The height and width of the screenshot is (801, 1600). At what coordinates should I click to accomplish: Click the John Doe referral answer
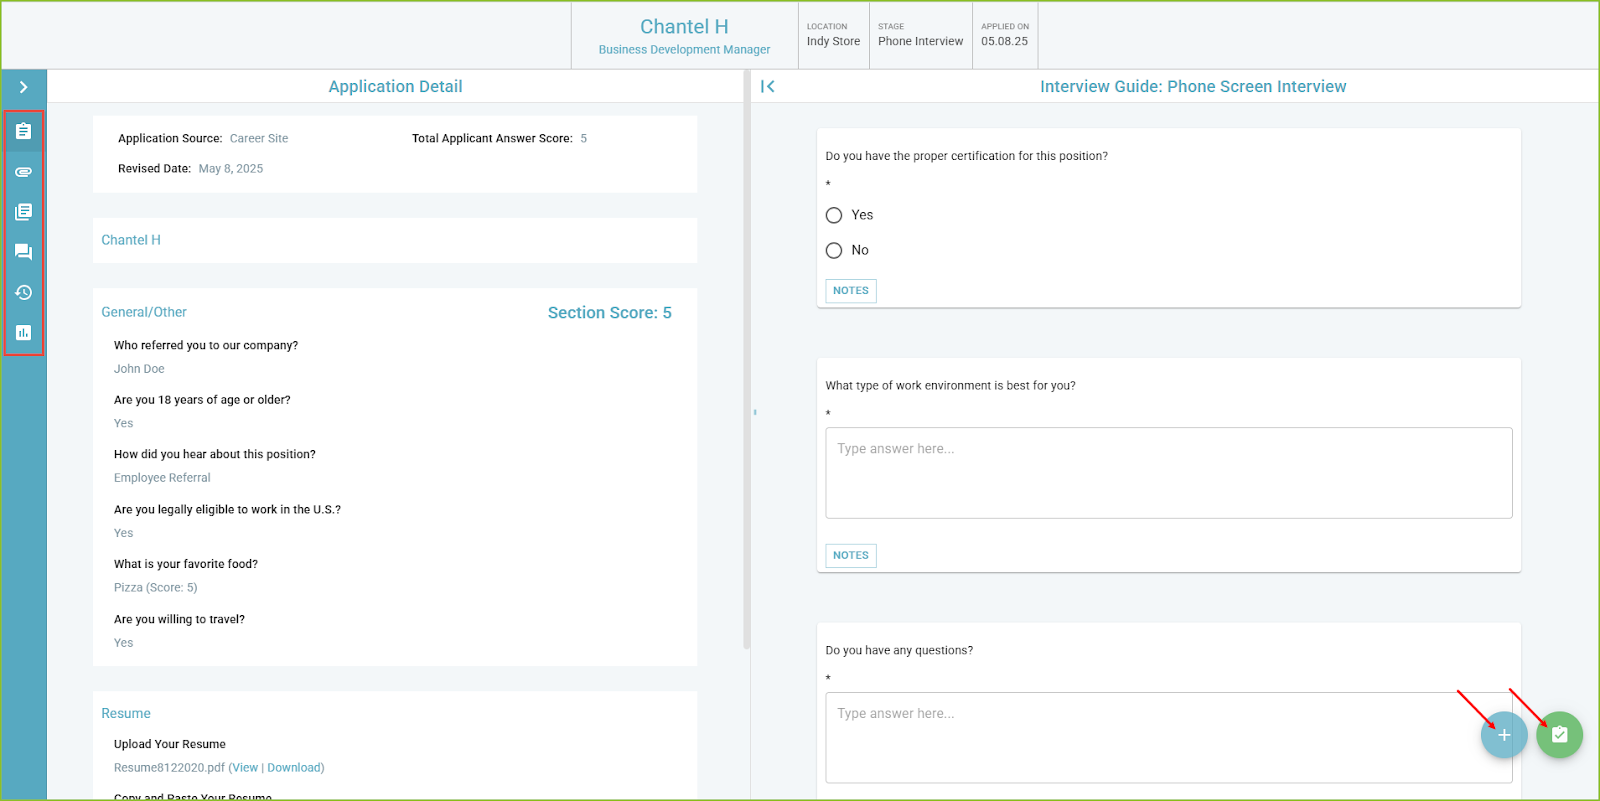pyautogui.click(x=139, y=369)
